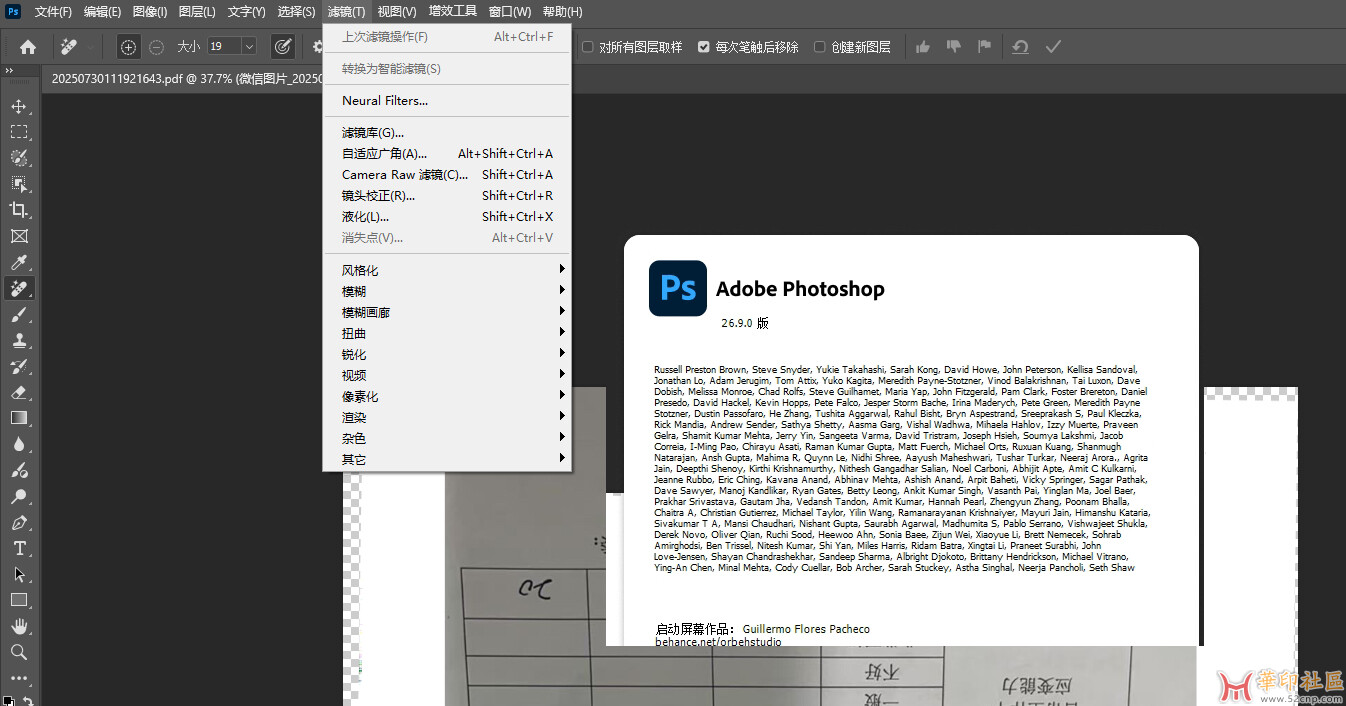Enable 创建新图层 checkbox

coord(820,47)
